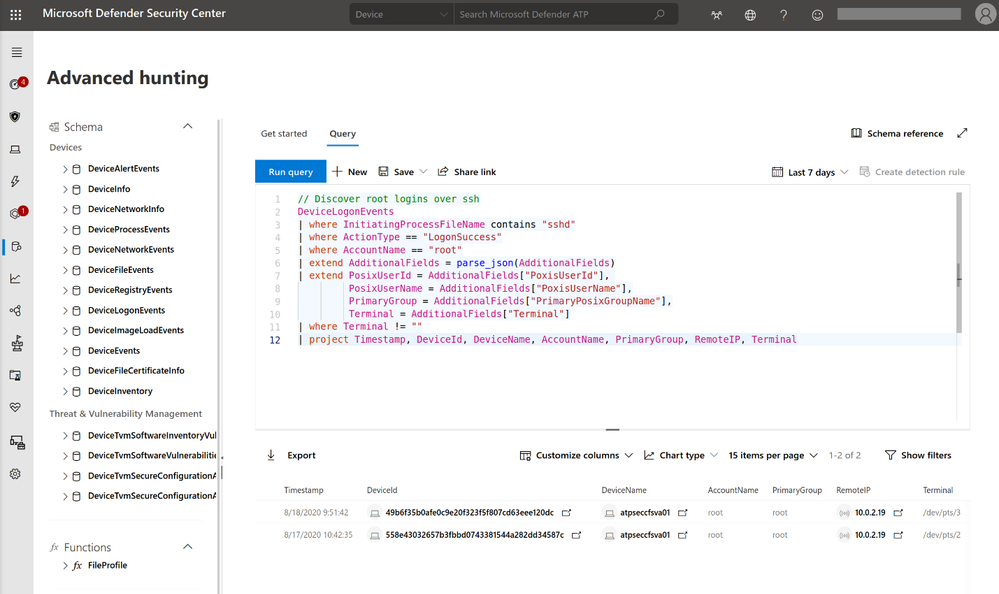Open the Save dropdown arrow
The width and height of the screenshot is (999, 594).
pos(423,171)
